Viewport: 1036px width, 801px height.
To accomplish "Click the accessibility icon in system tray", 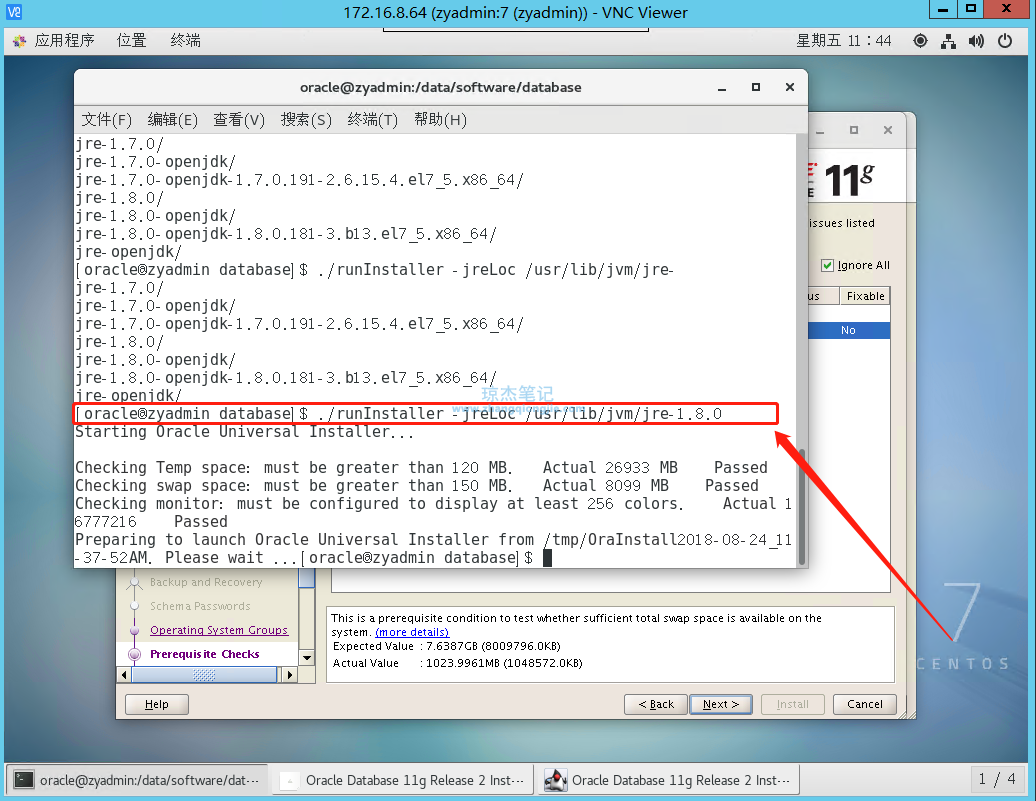I will coord(920,41).
